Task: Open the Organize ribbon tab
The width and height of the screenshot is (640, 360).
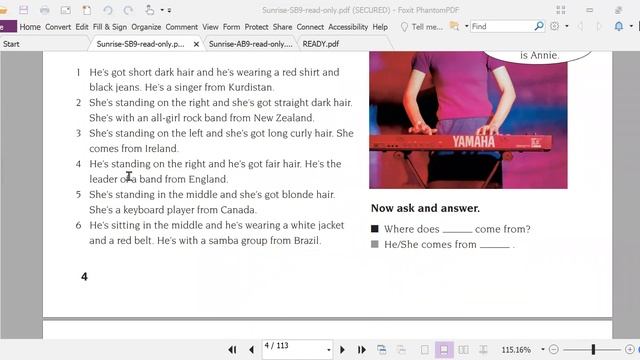Action: 146,27
